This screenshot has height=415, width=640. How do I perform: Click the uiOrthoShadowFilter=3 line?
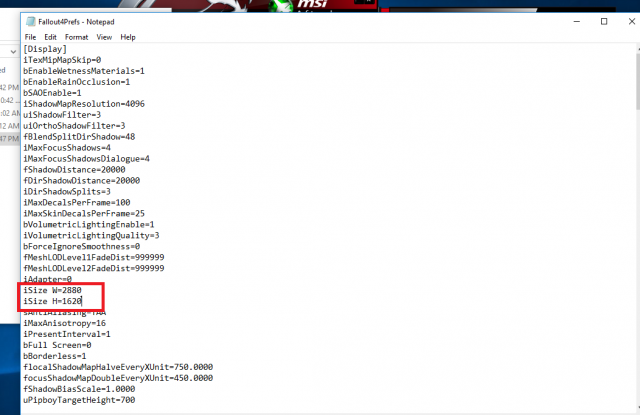pyautogui.click(x=74, y=126)
